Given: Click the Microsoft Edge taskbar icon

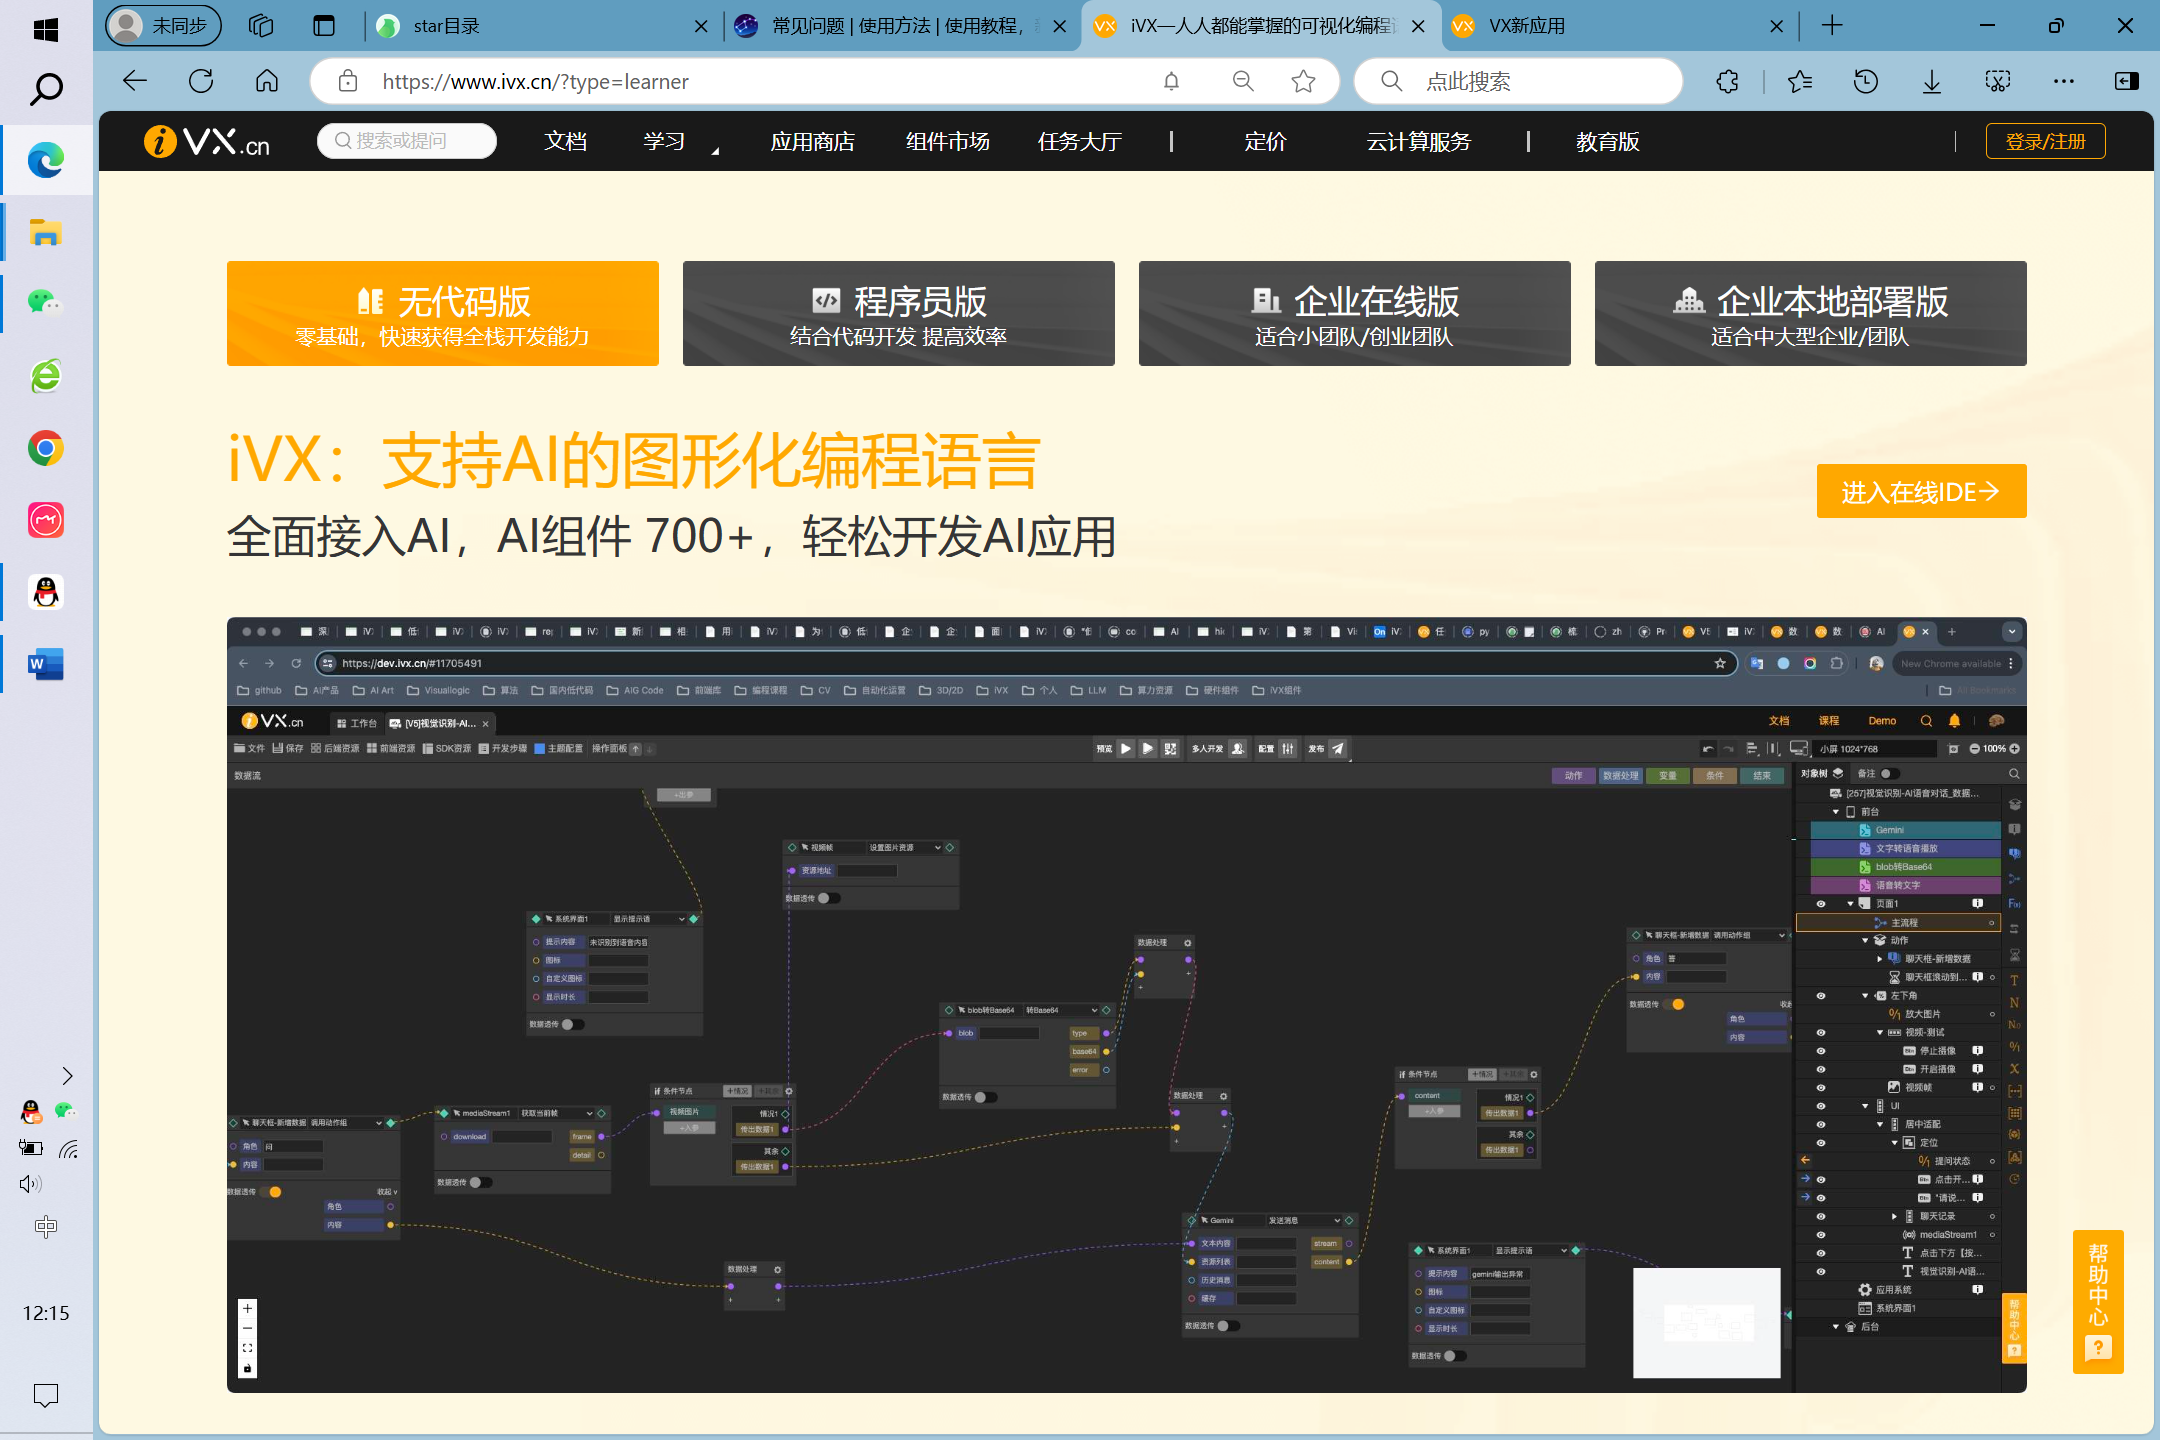Looking at the screenshot, I should [x=46, y=160].
